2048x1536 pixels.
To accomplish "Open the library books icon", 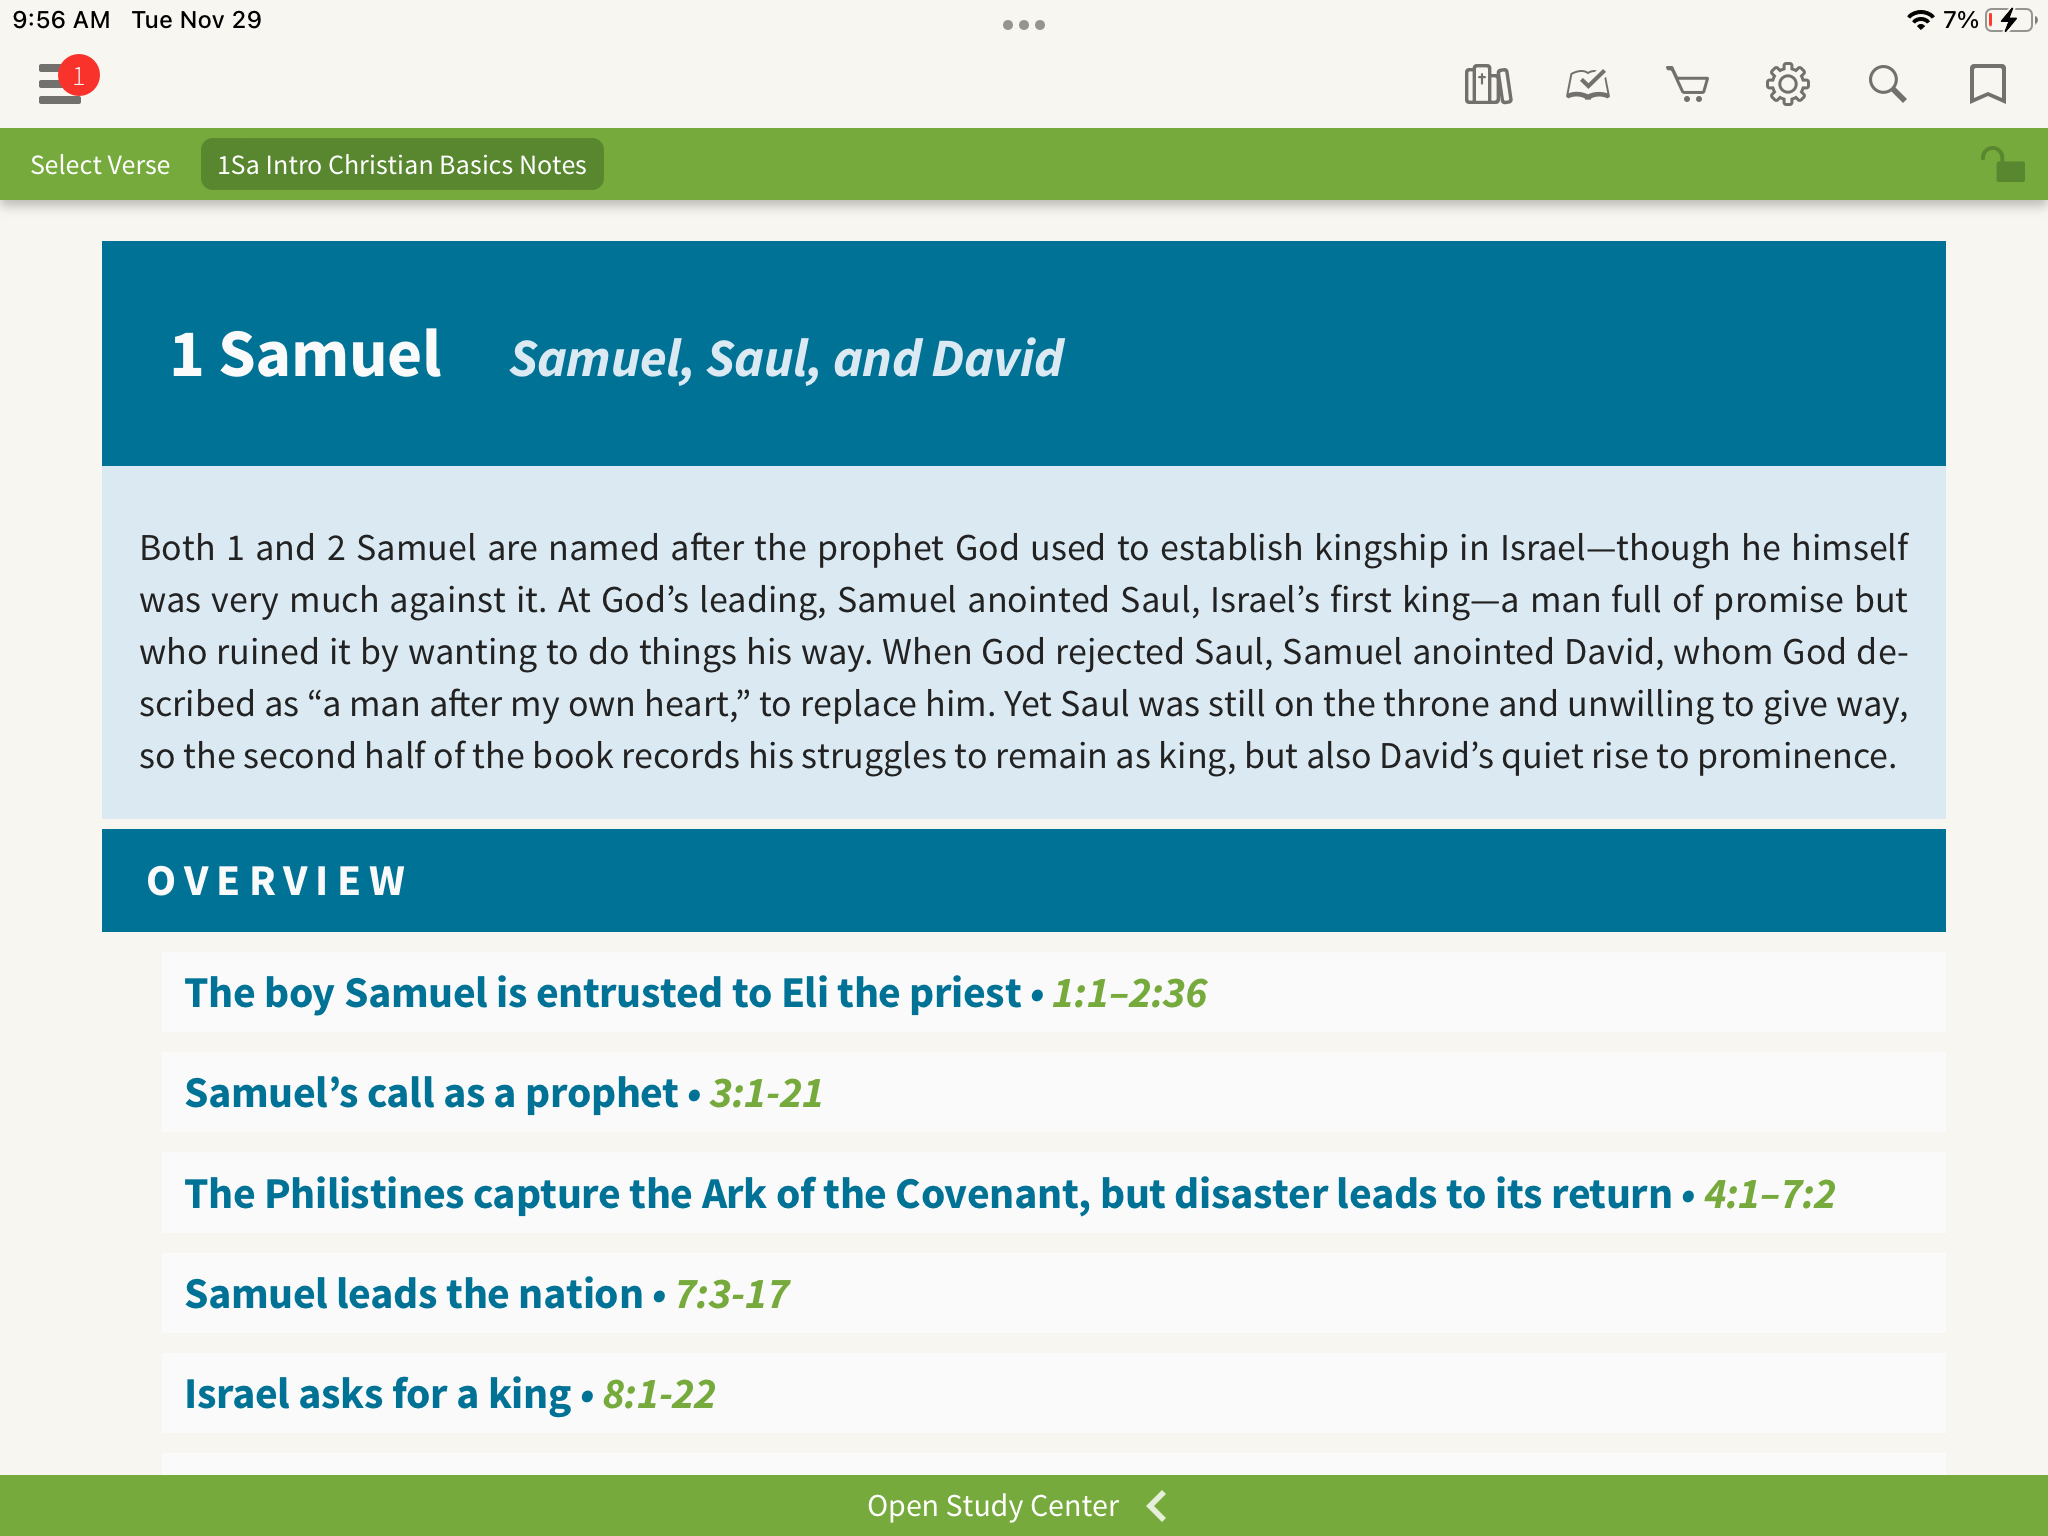I will click(1487, 85).
